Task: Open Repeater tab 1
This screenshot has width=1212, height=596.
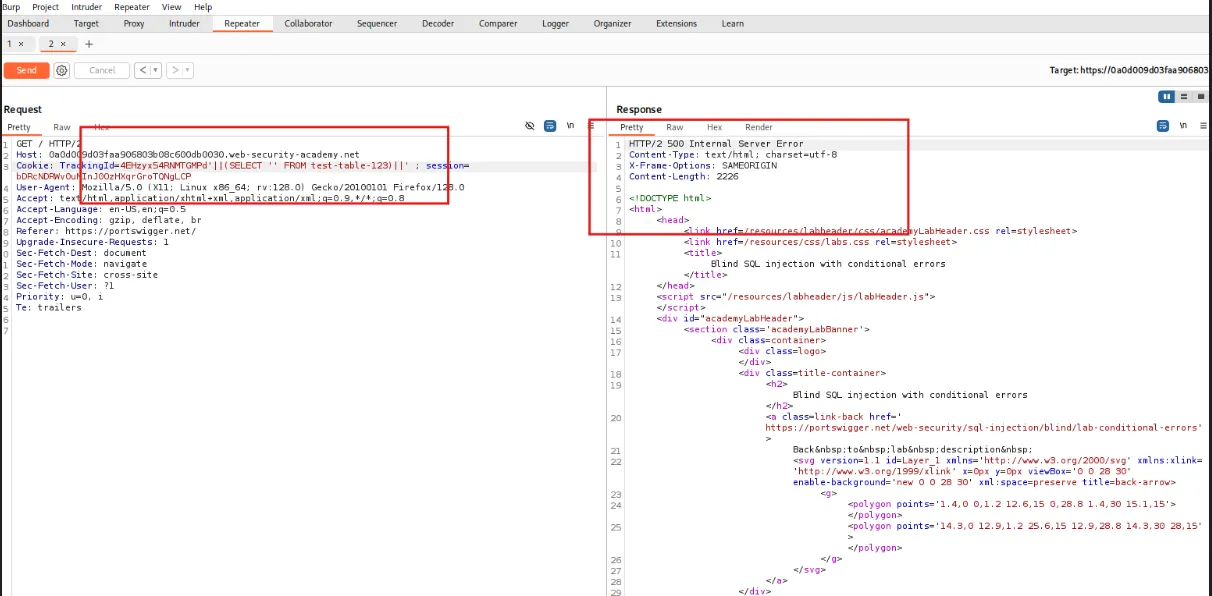Action: 11,44
